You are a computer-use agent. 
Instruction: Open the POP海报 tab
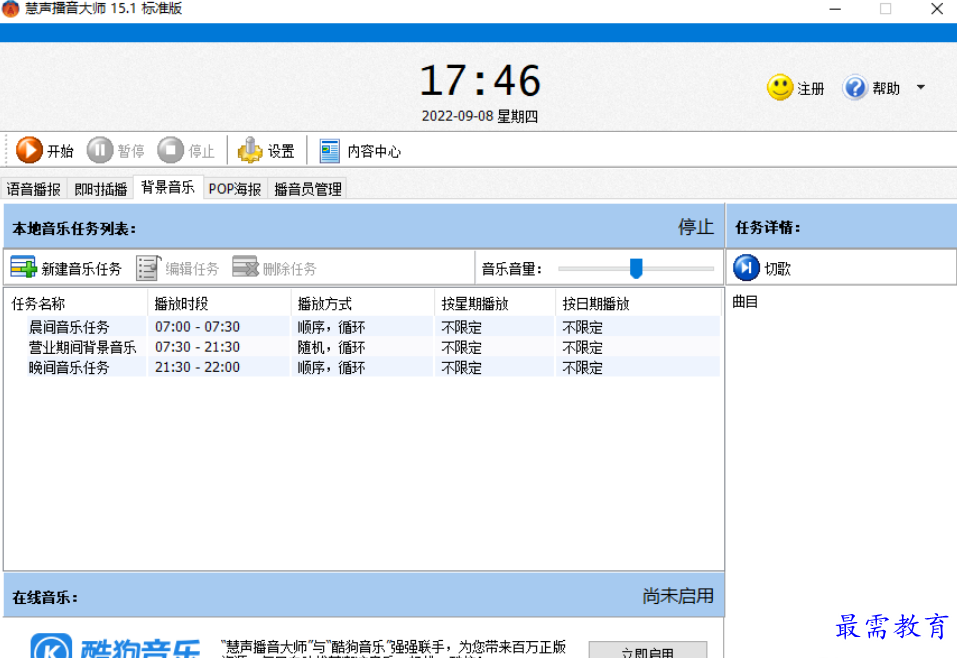[234, 187]
